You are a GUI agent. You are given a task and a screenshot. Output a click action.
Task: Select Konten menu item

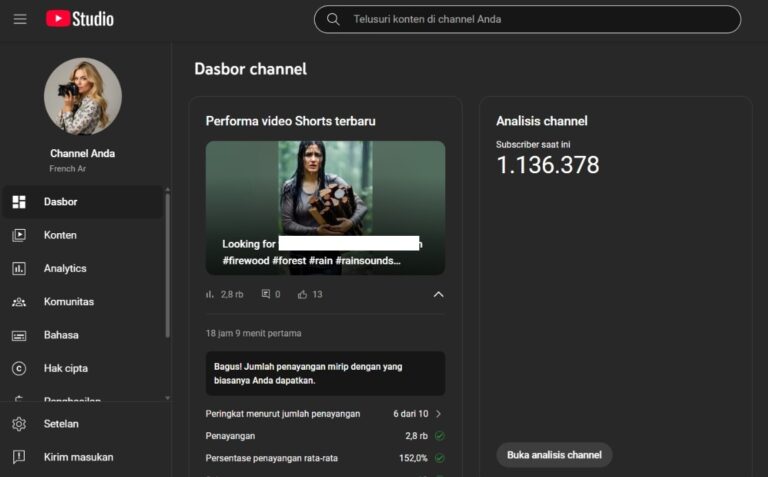click(x=60, y=235)
